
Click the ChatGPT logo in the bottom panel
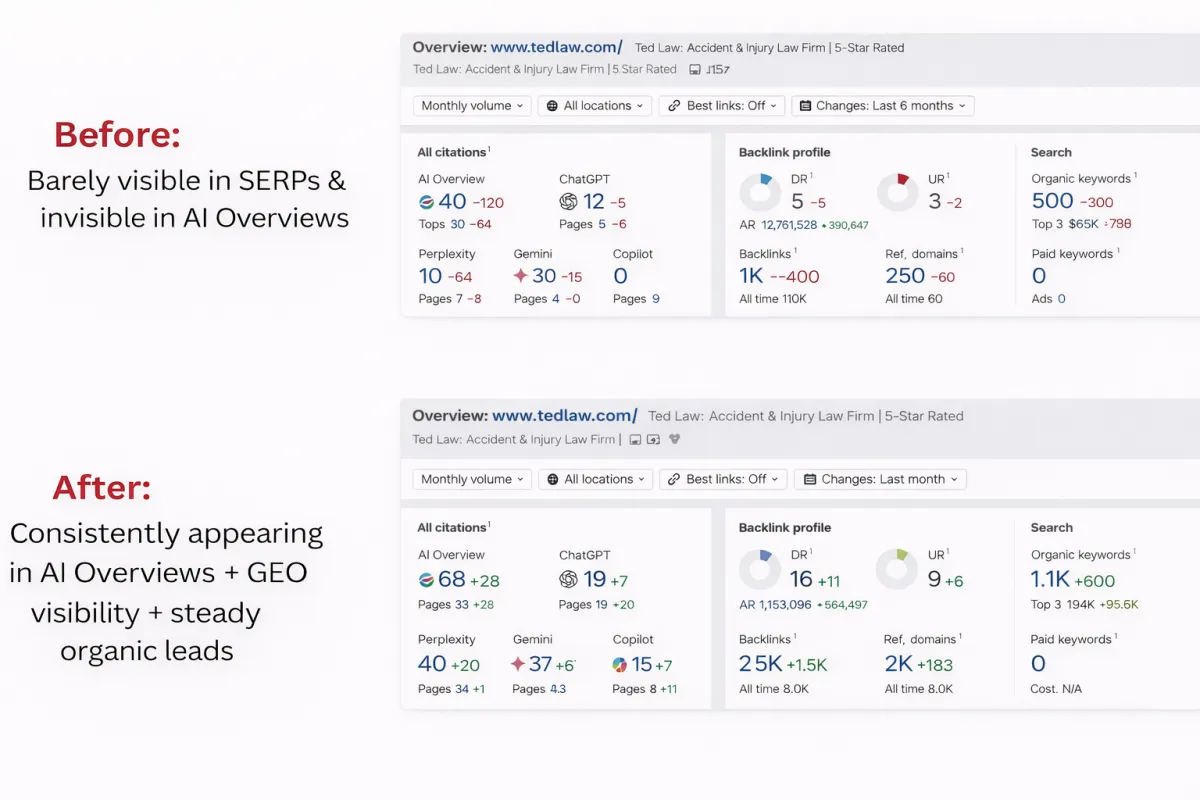(x=568, y=579)
